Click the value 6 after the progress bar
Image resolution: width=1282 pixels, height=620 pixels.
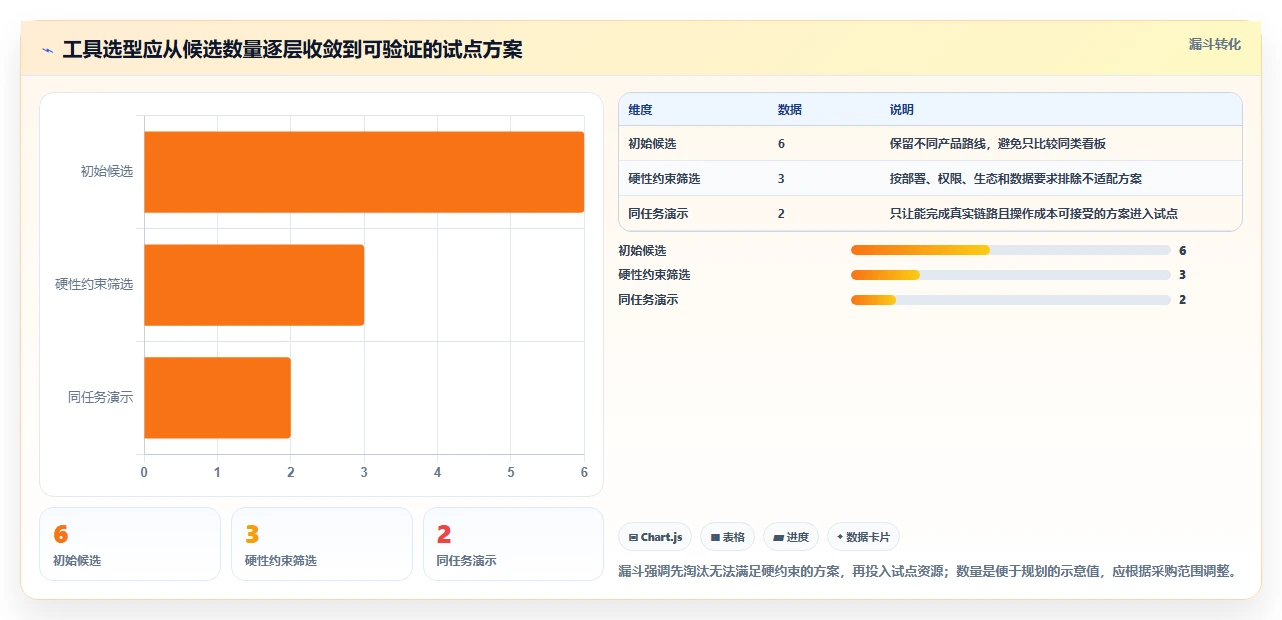pyautogui.click(x=1183, y=251)
